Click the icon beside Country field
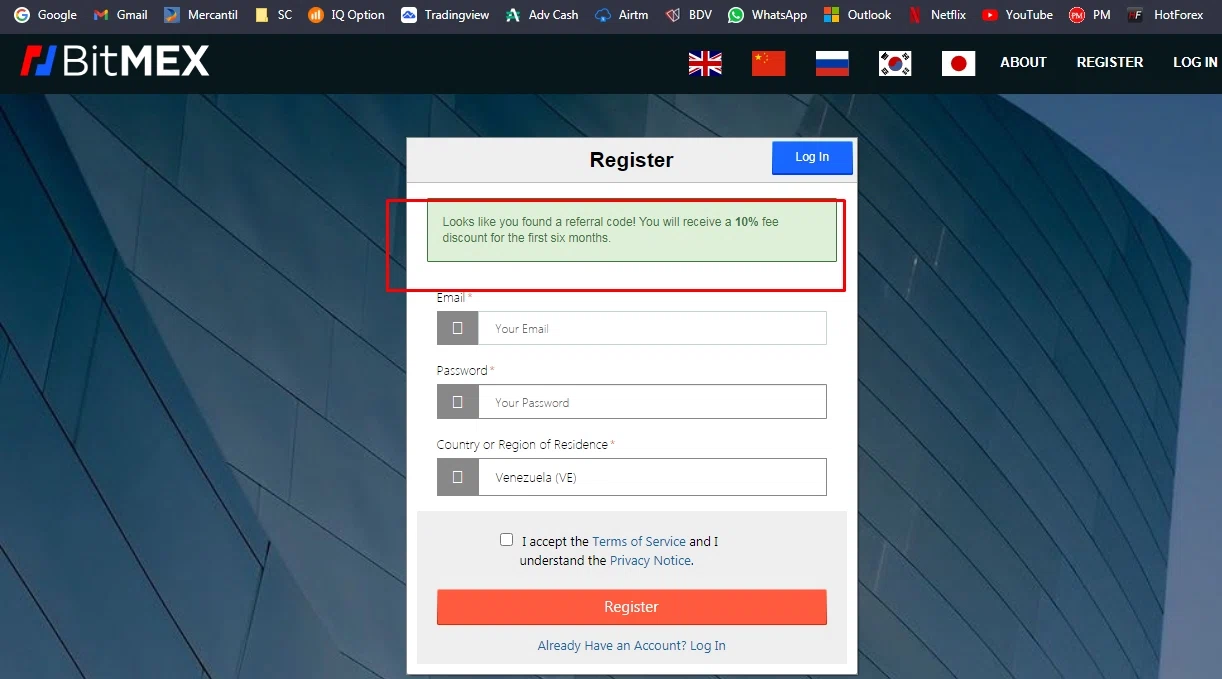This screenshot has width=1222, height=679. coord(457,477)
